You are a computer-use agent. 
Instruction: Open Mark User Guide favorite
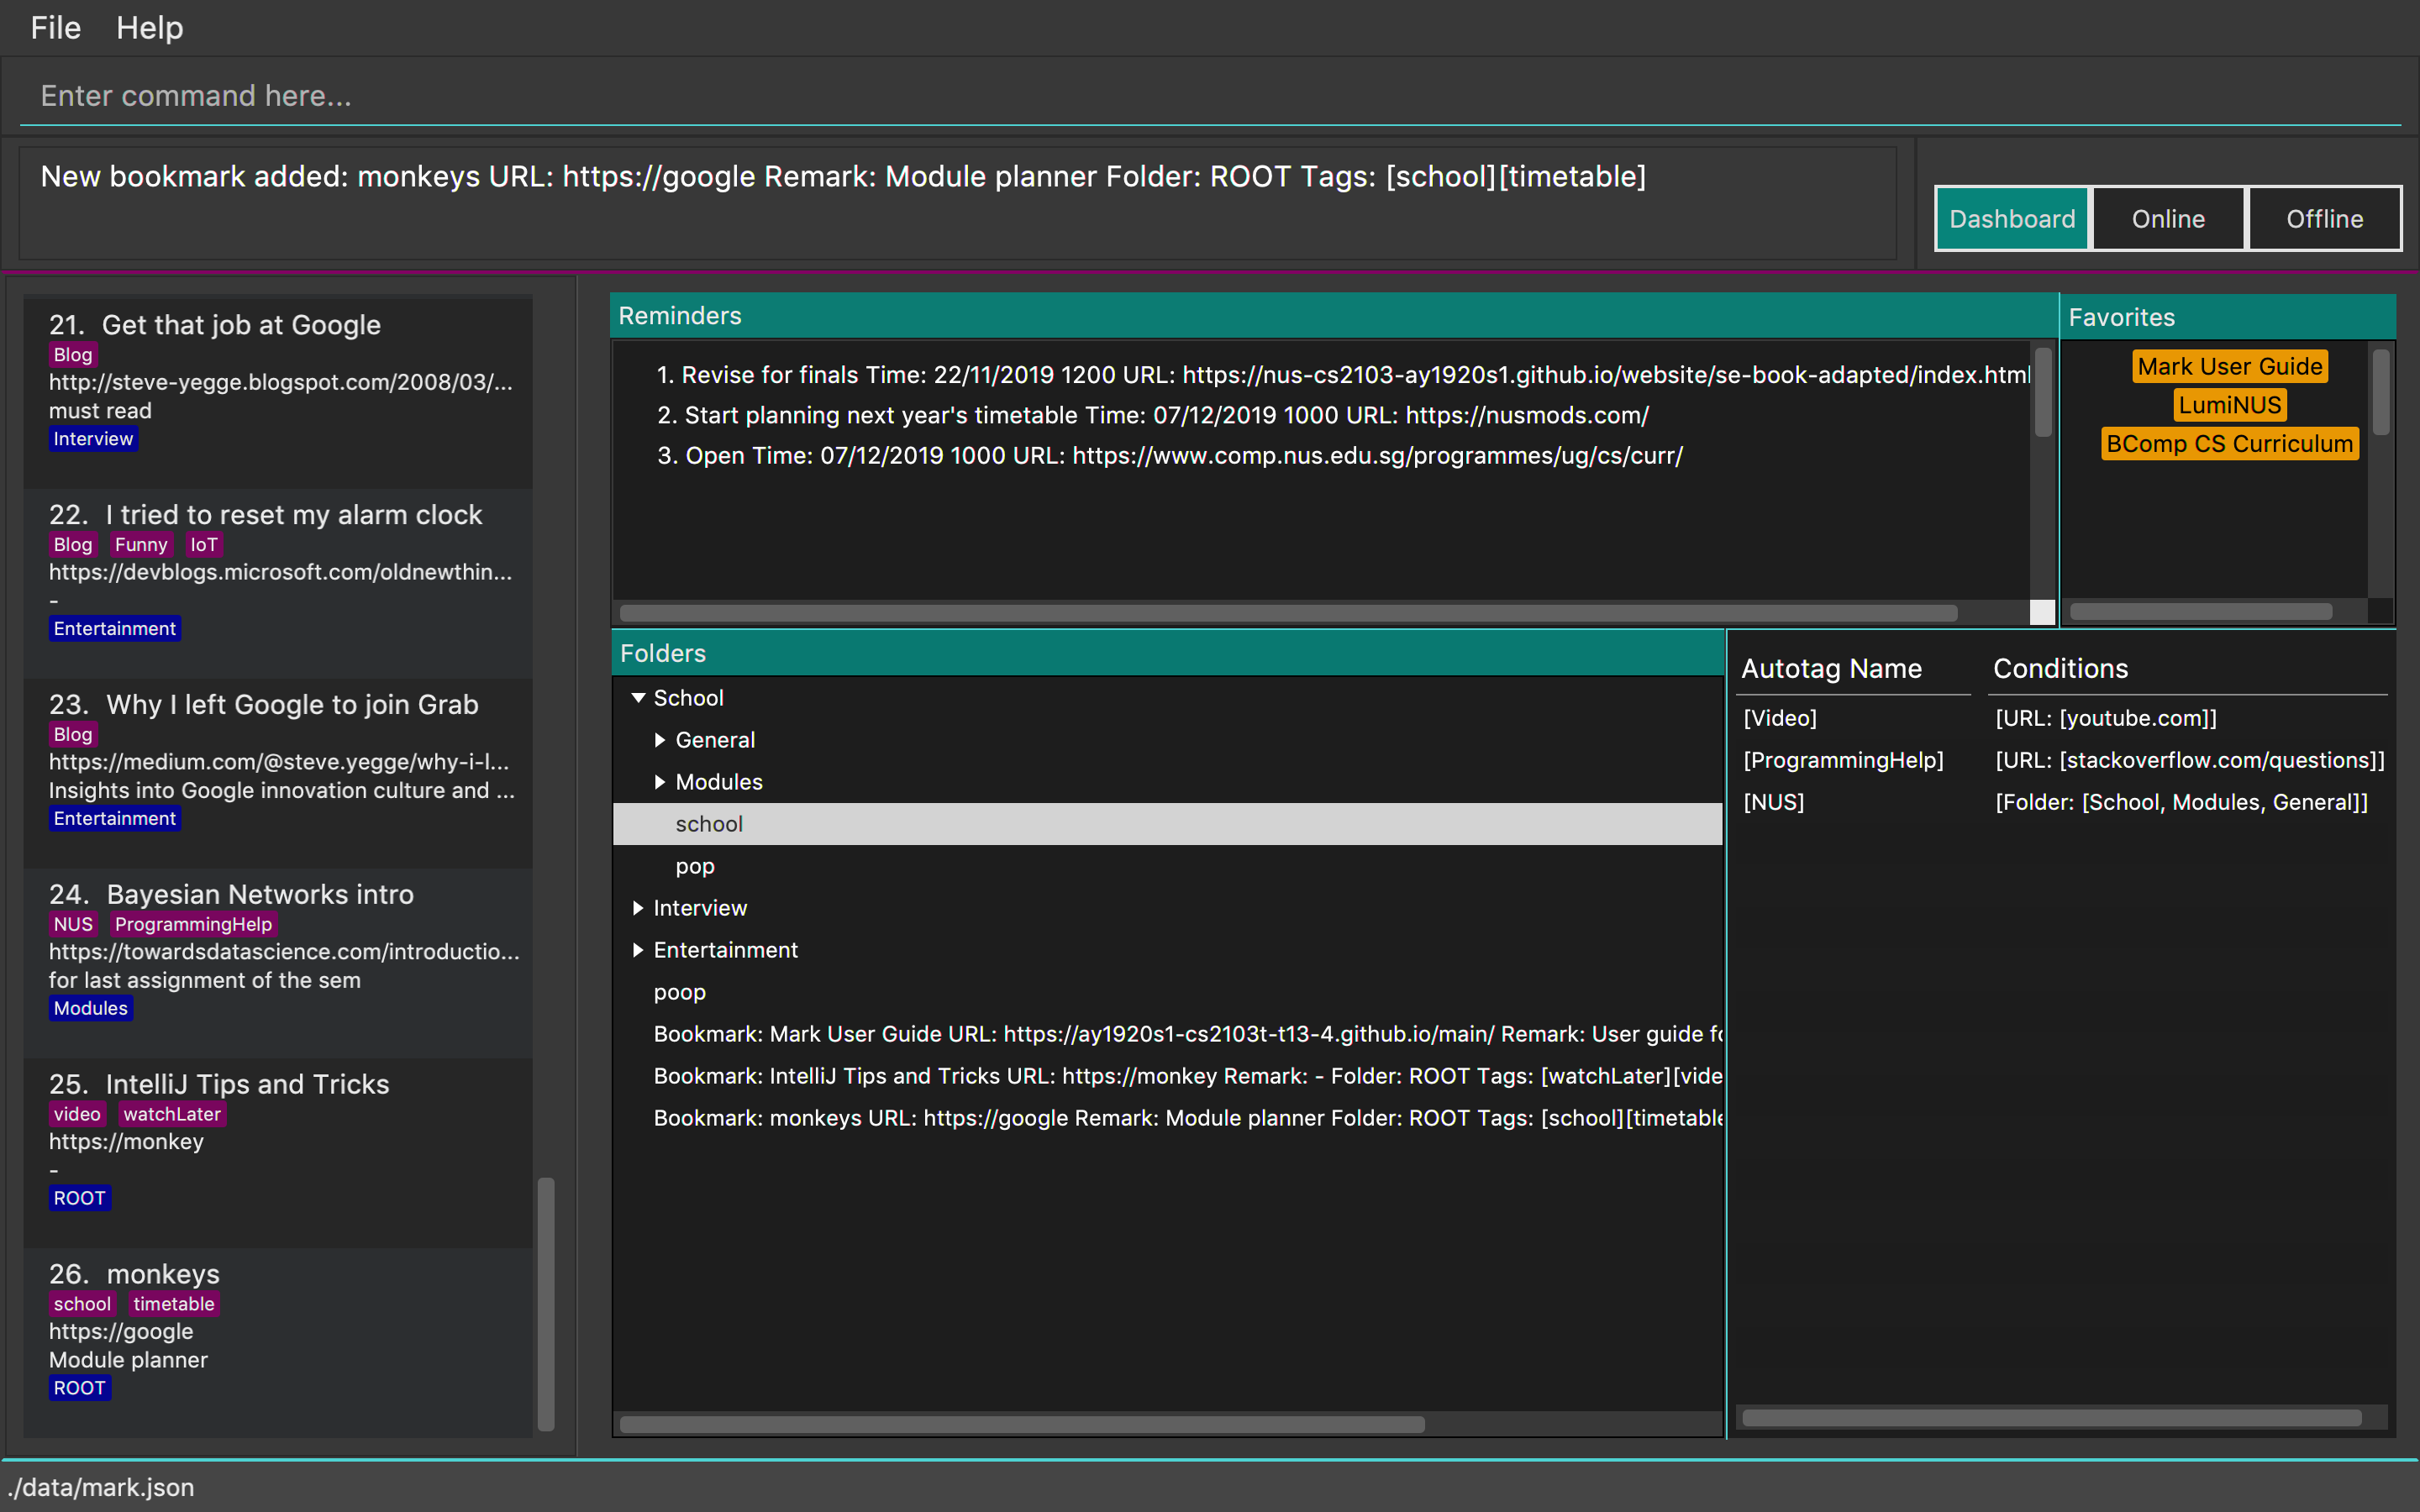coord(2229,367)
